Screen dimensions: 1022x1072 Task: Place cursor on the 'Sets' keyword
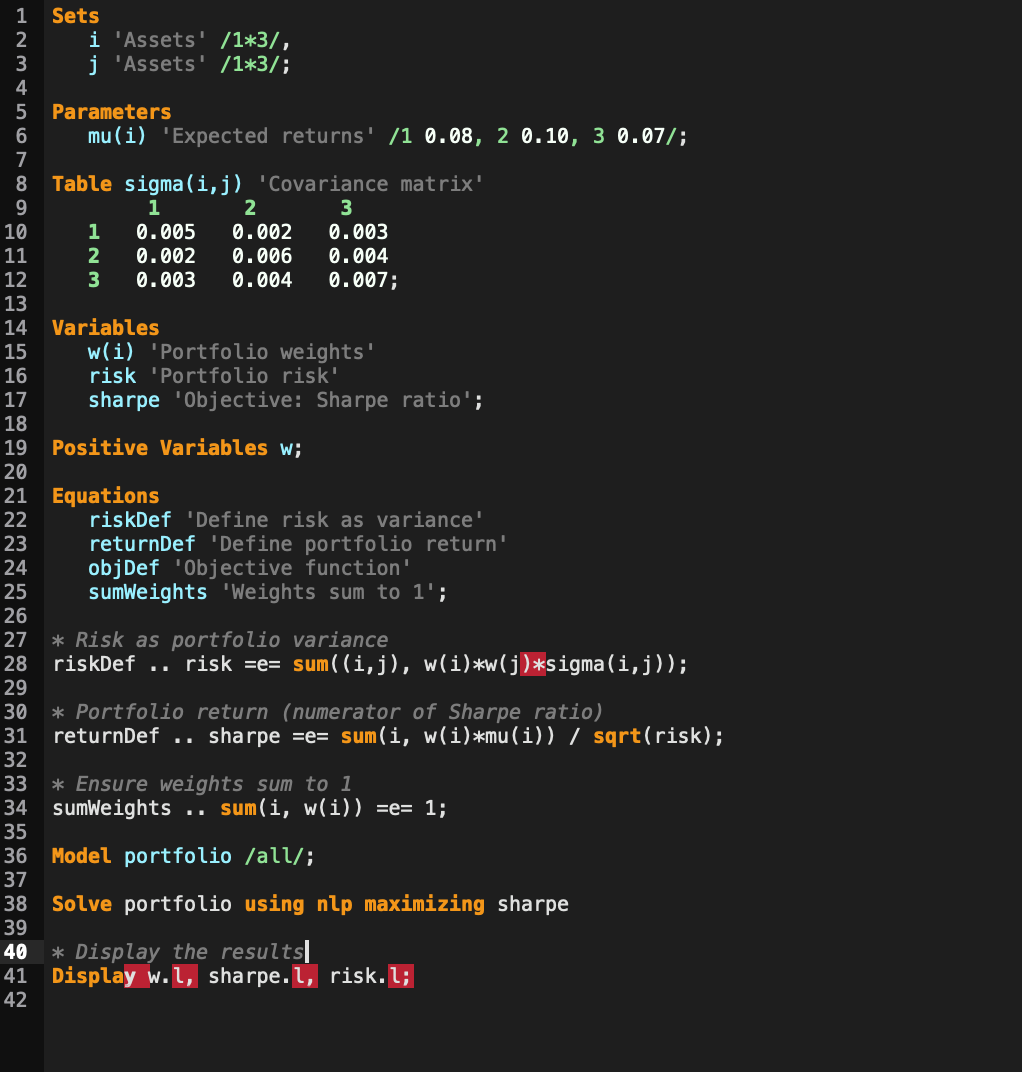click(x=76, y=15)
